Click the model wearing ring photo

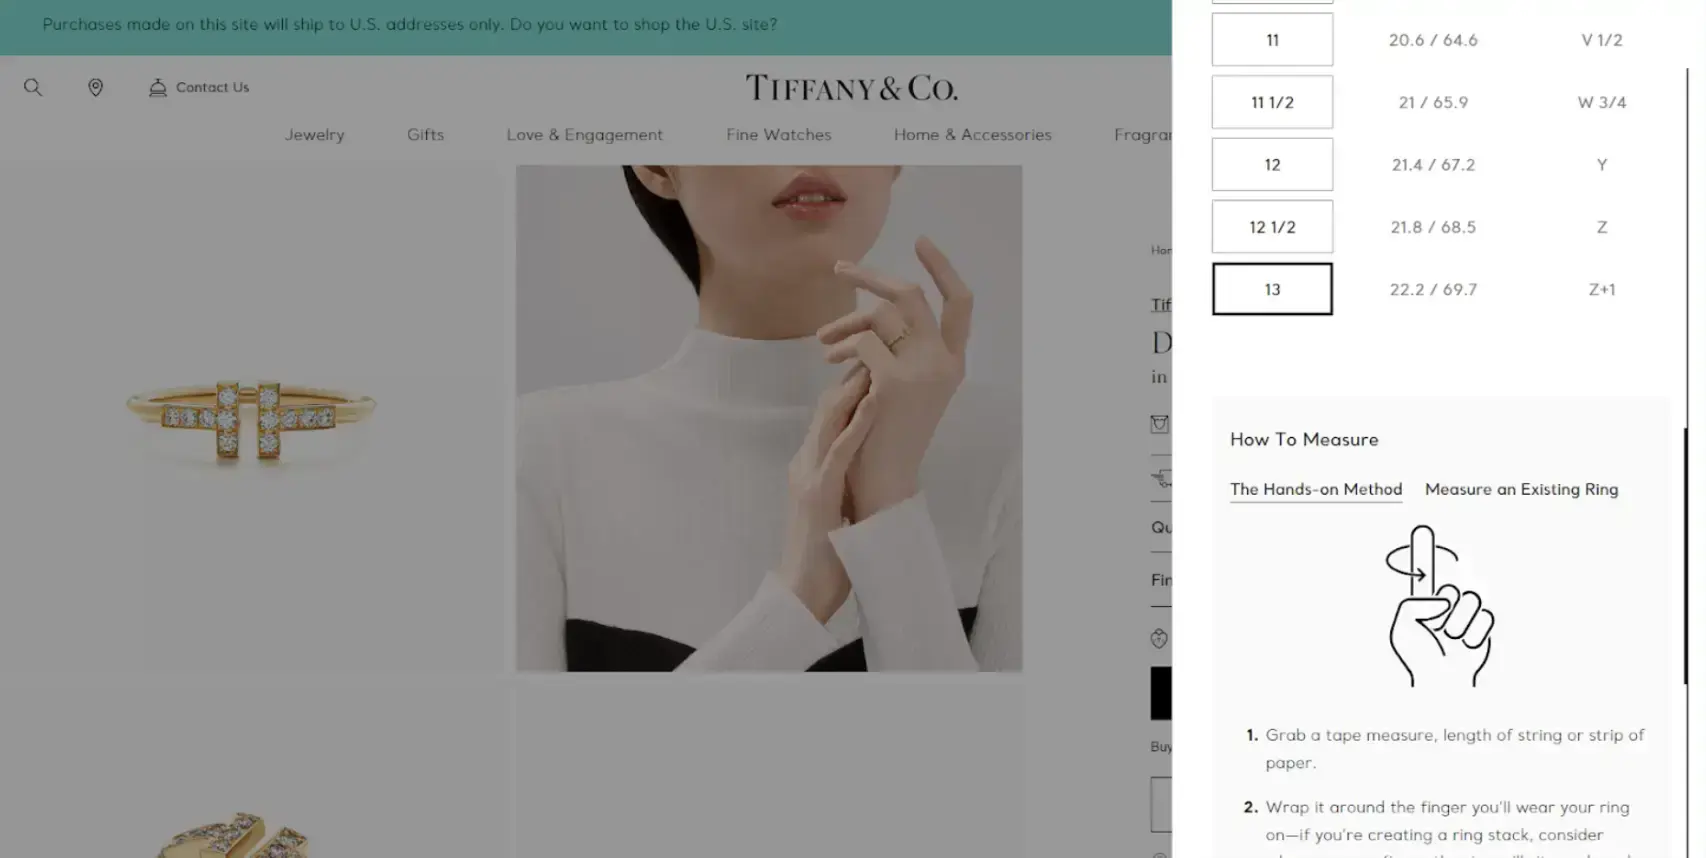(x=769, y=418)
